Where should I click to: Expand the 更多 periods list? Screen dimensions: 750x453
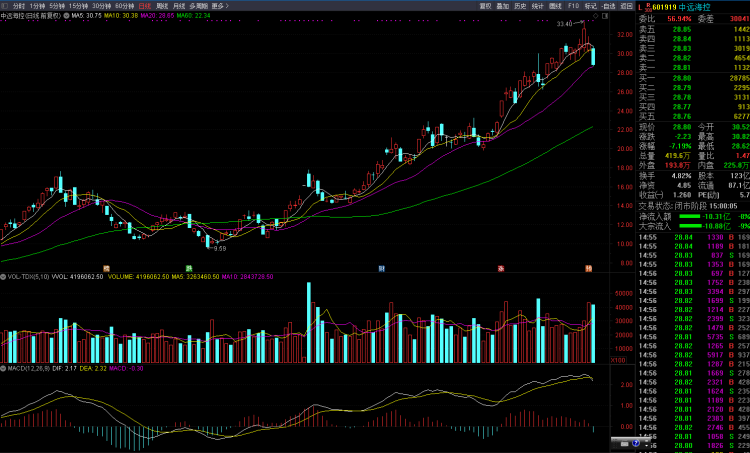tap(219, 6)
